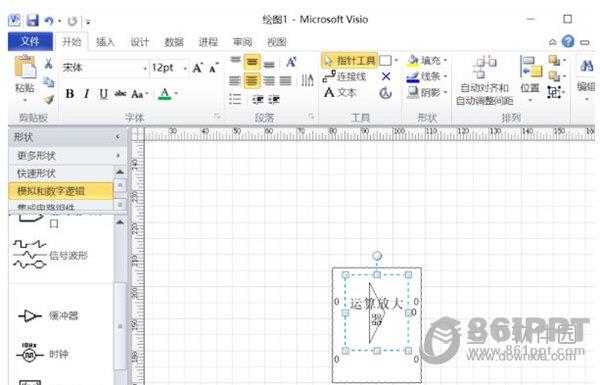Screen dimensions: 600x385
Task: Open the 设计 (Design) ribbon tab
Action: pyautogui.click(x=140, y=42)
